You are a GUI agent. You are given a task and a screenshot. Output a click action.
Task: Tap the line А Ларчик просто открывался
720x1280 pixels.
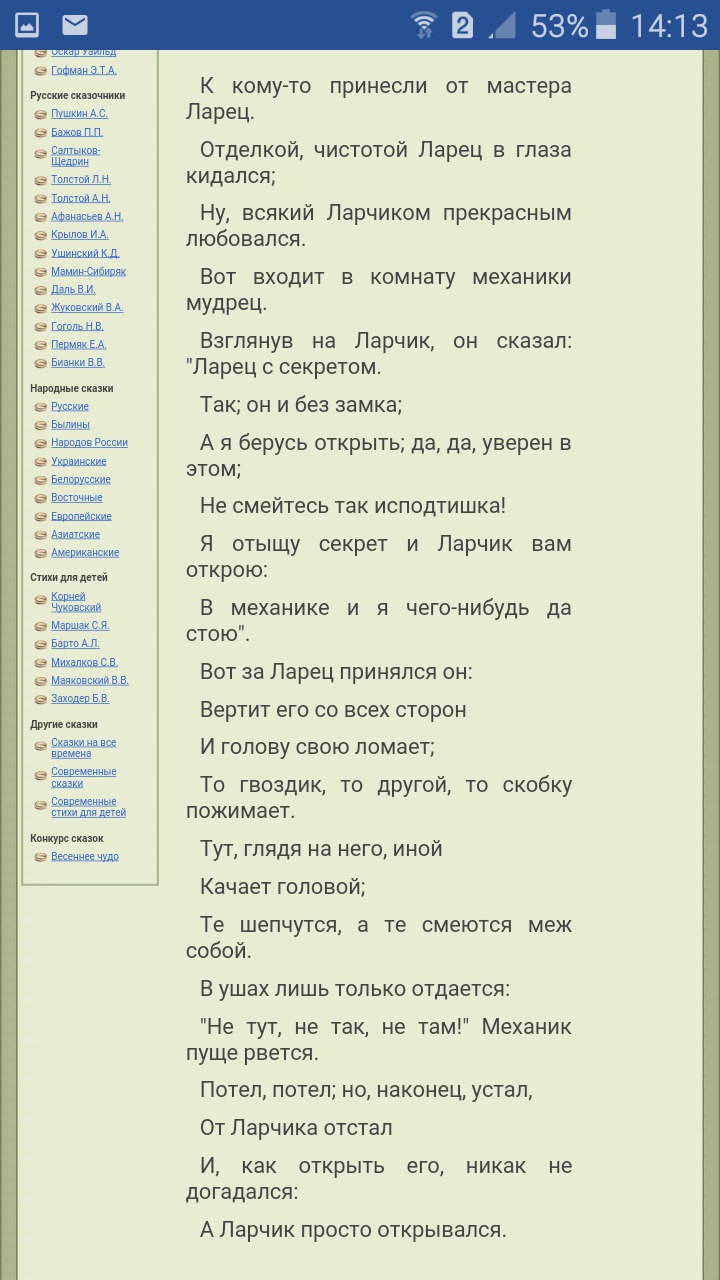tap(353, 1229)
